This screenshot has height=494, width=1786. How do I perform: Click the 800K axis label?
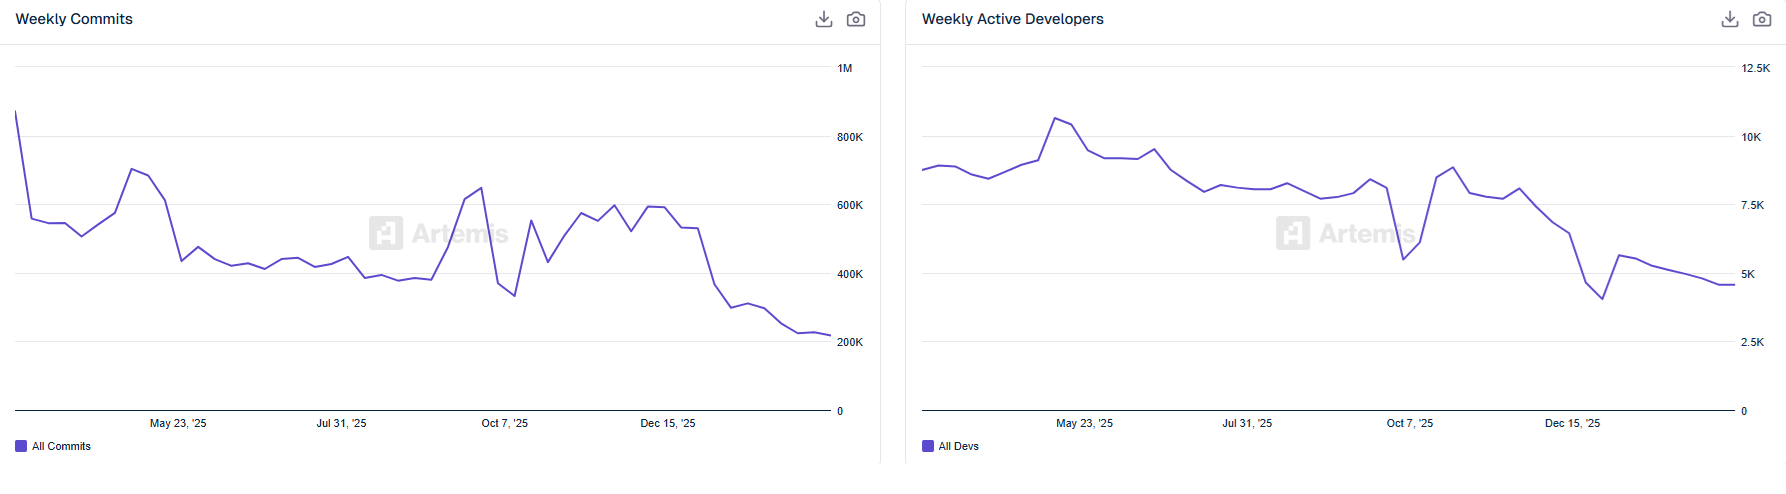click(850, 137)
